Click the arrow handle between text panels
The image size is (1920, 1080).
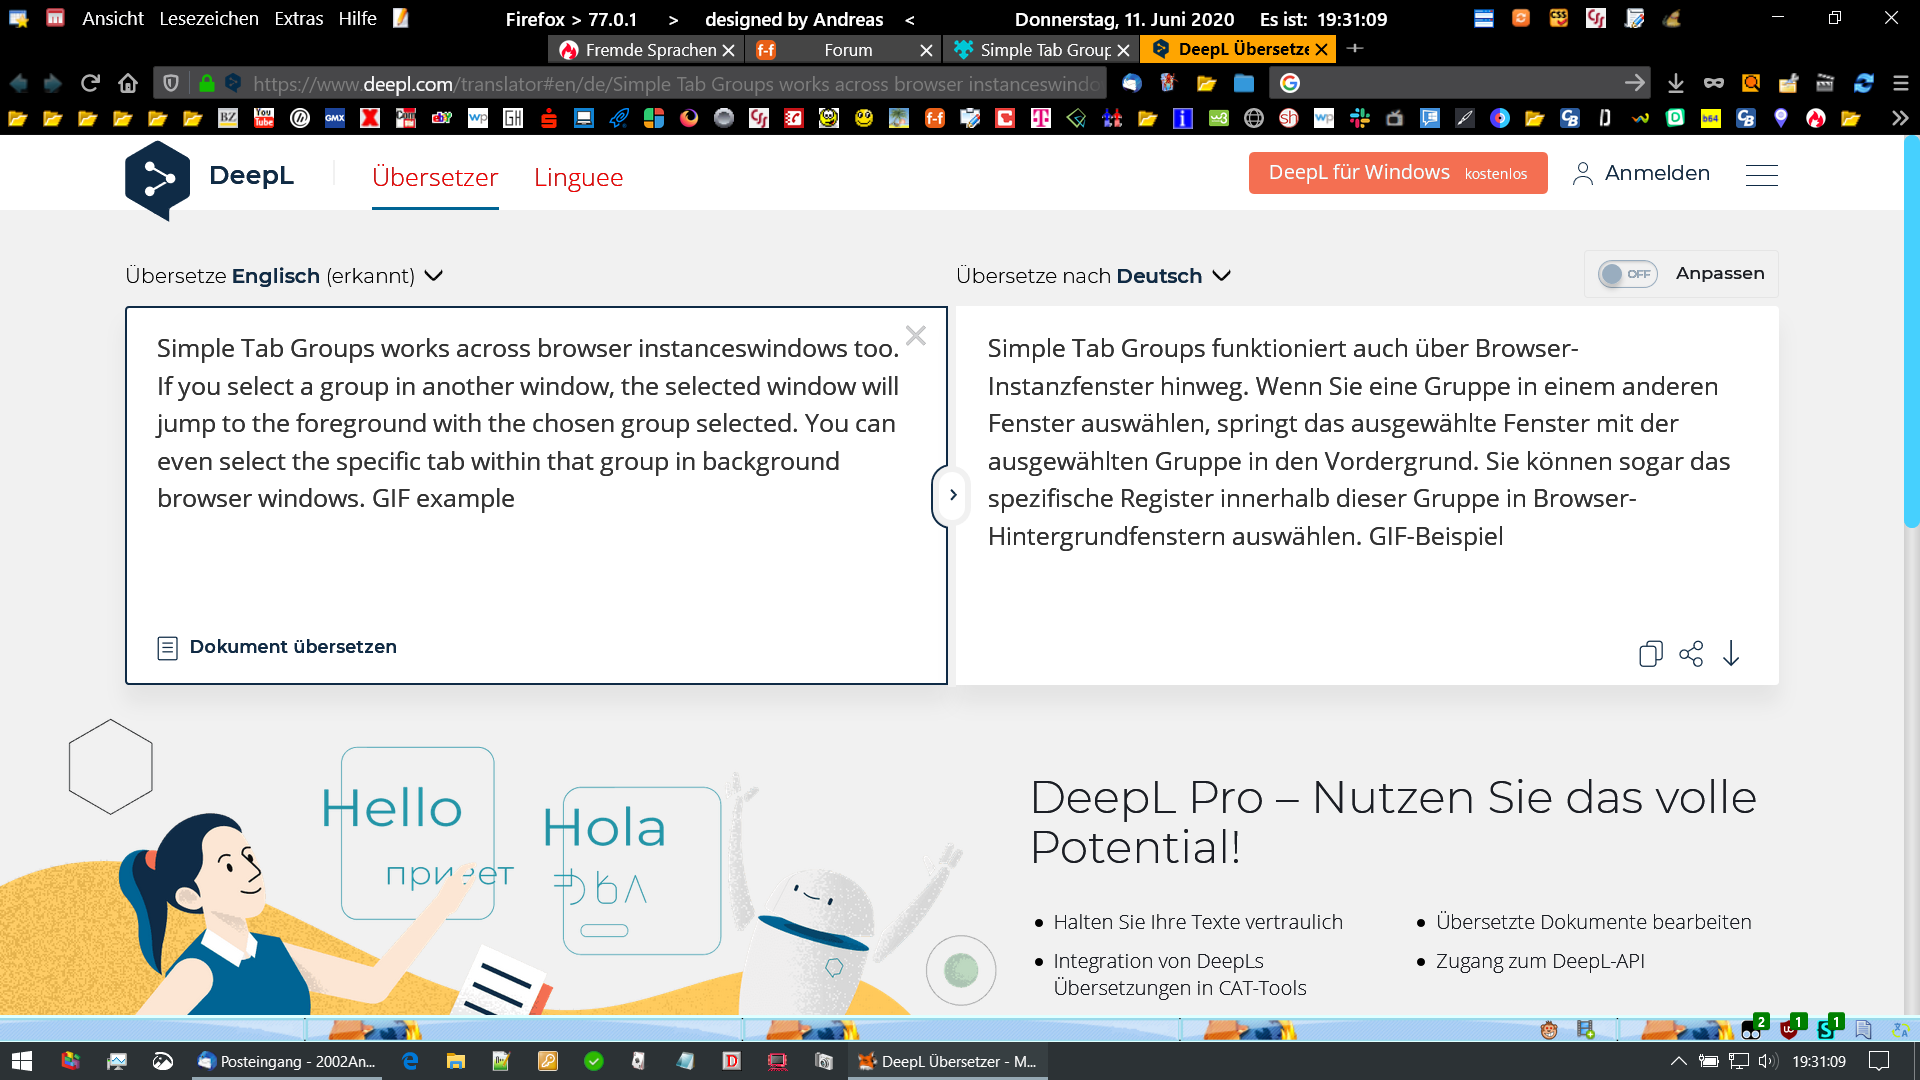(x=952, y=495)
